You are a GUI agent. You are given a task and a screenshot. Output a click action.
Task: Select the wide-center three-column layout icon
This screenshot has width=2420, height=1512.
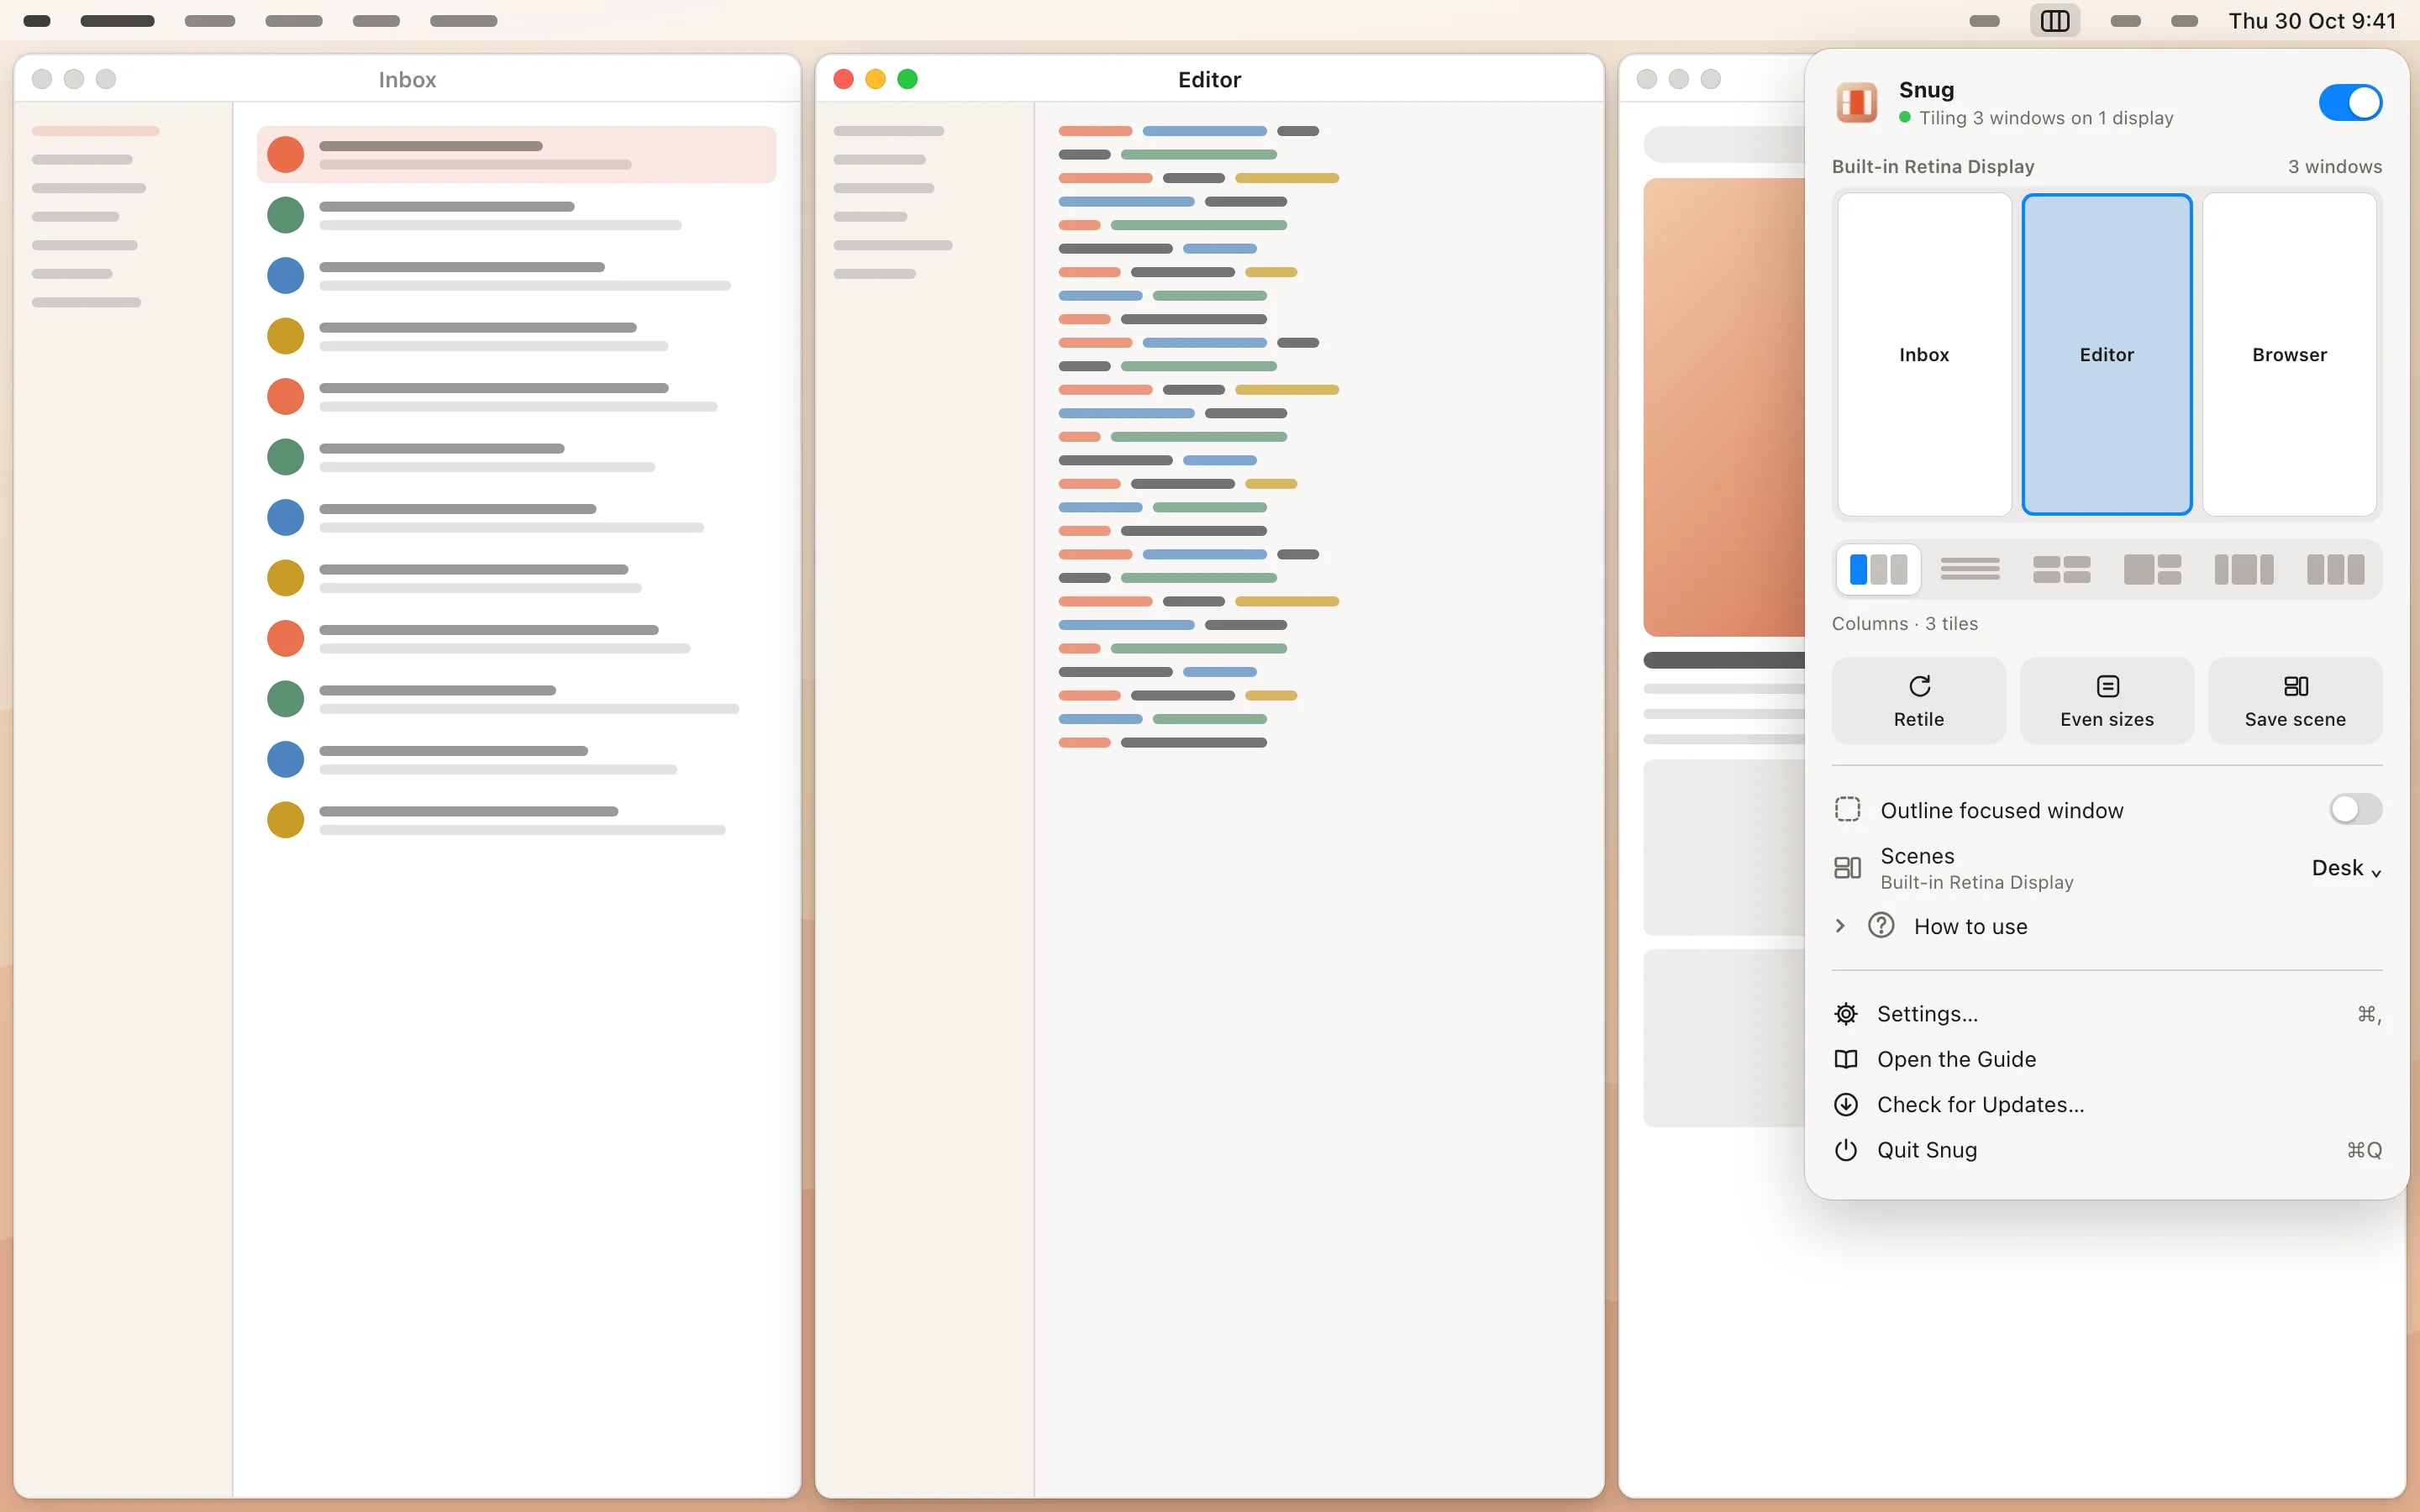click(2244, 570)
